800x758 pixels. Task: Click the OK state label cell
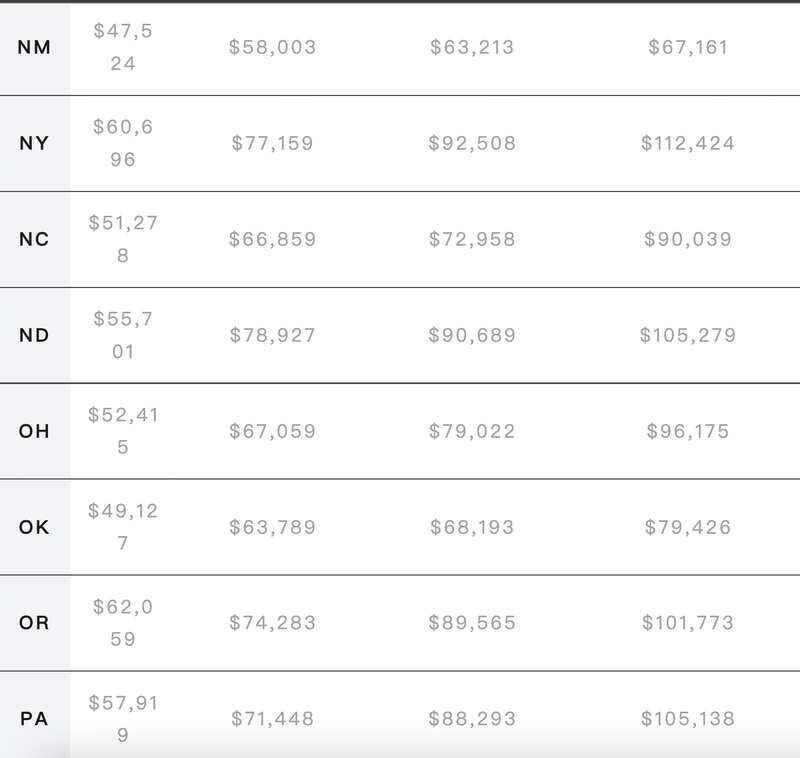pyautogui.click(x=34, y=527)
